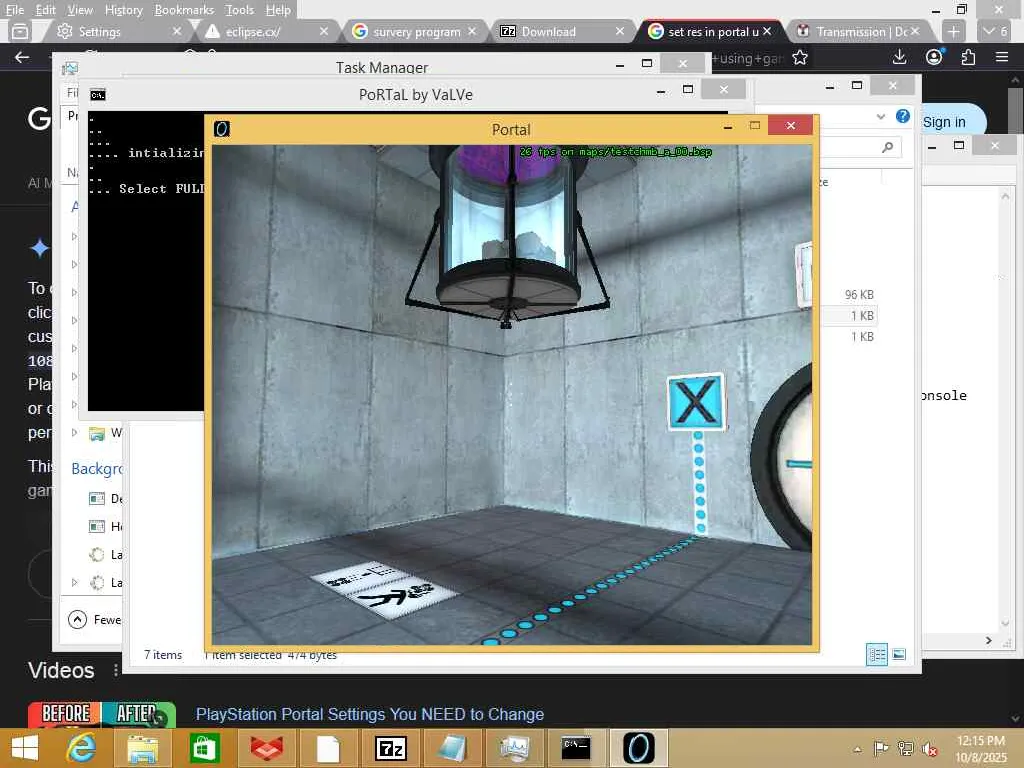Switch to Task Manager on taskbar

[x=515, y=748]
